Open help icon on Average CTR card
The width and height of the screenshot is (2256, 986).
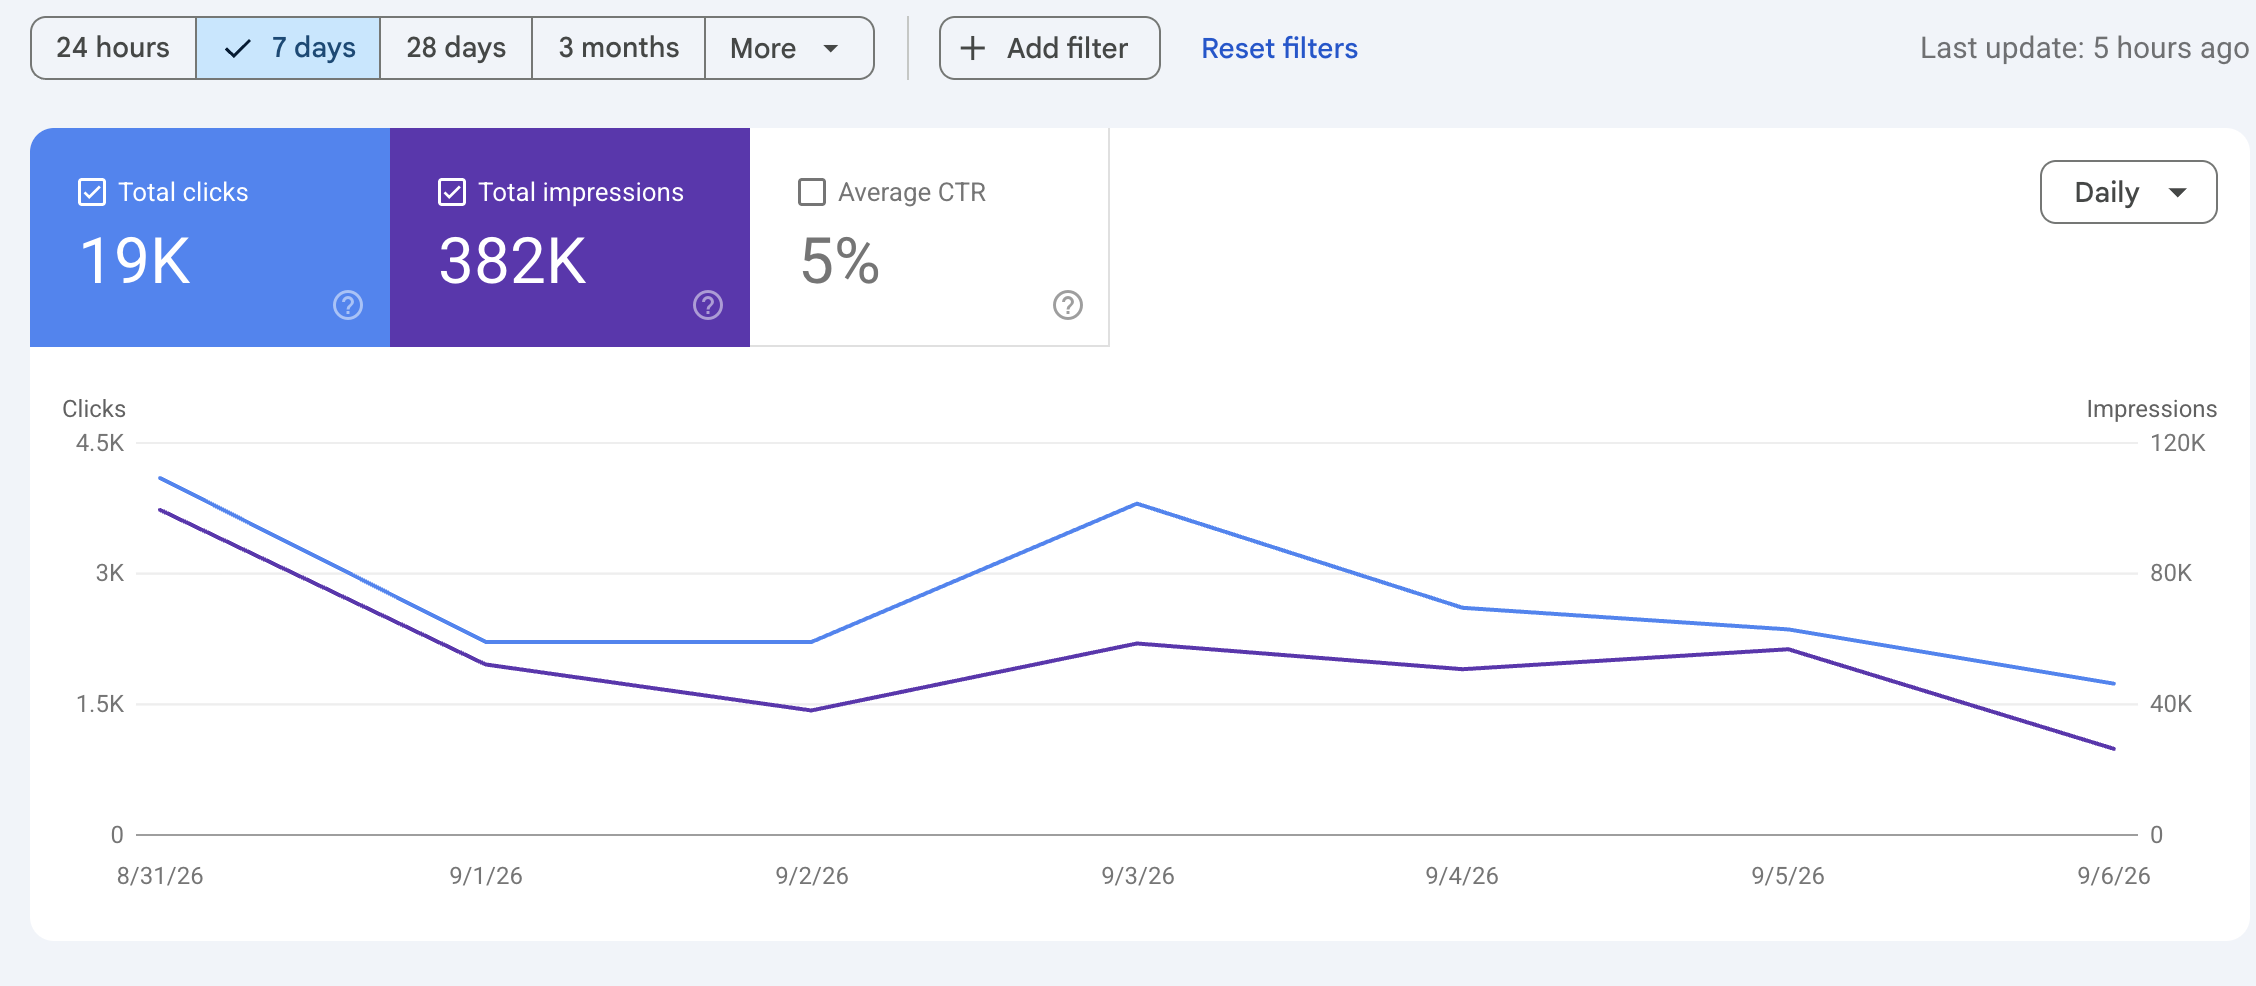pos(1068,305)
